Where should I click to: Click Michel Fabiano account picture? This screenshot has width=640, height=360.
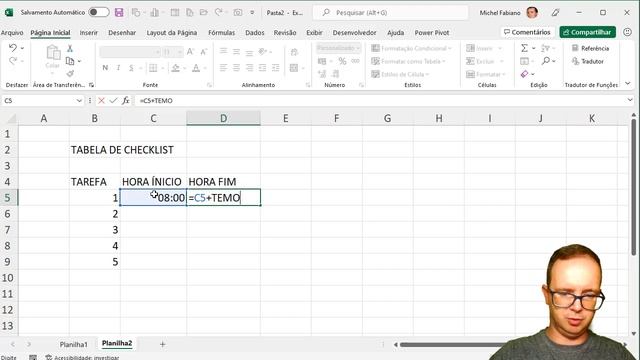point(532,13)
